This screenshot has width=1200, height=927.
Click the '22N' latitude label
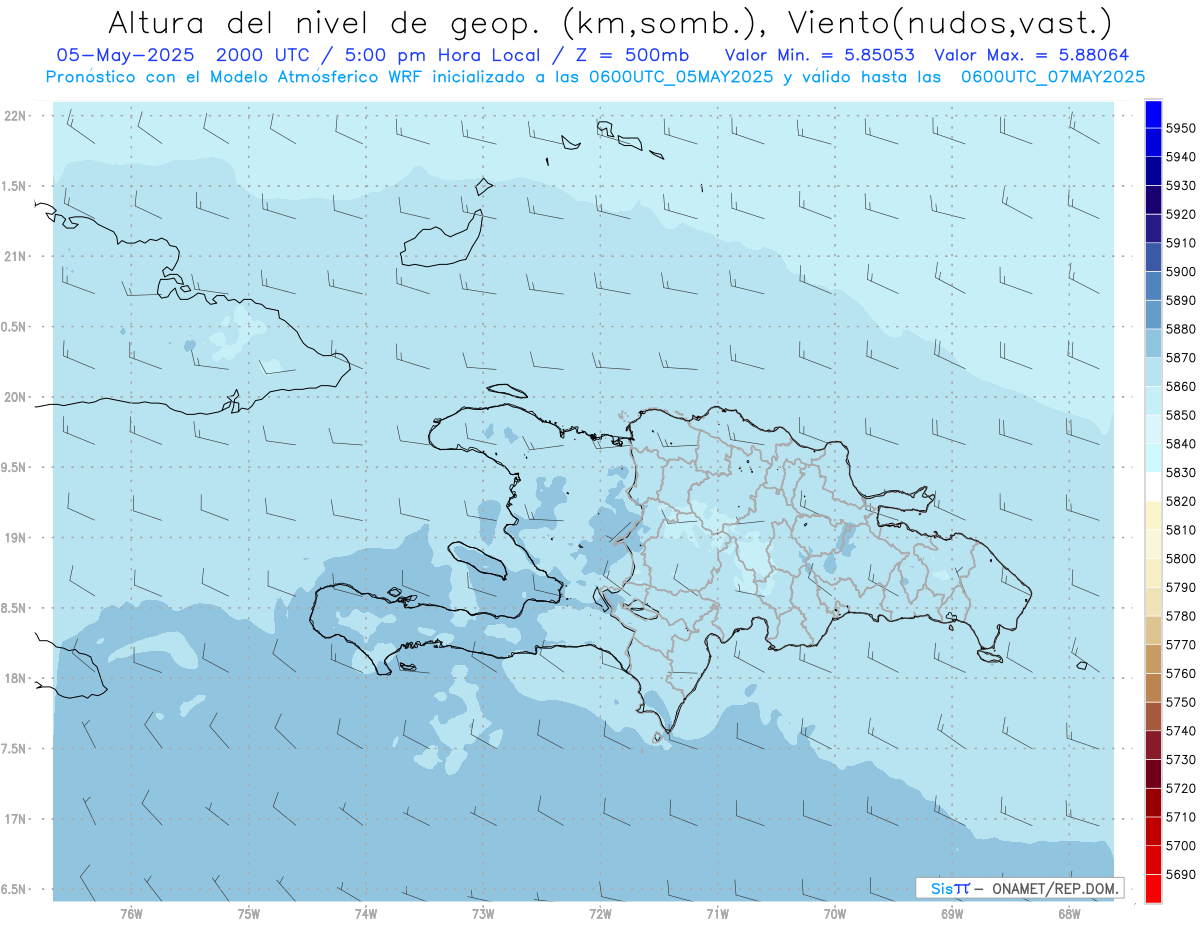click(15, 116)
